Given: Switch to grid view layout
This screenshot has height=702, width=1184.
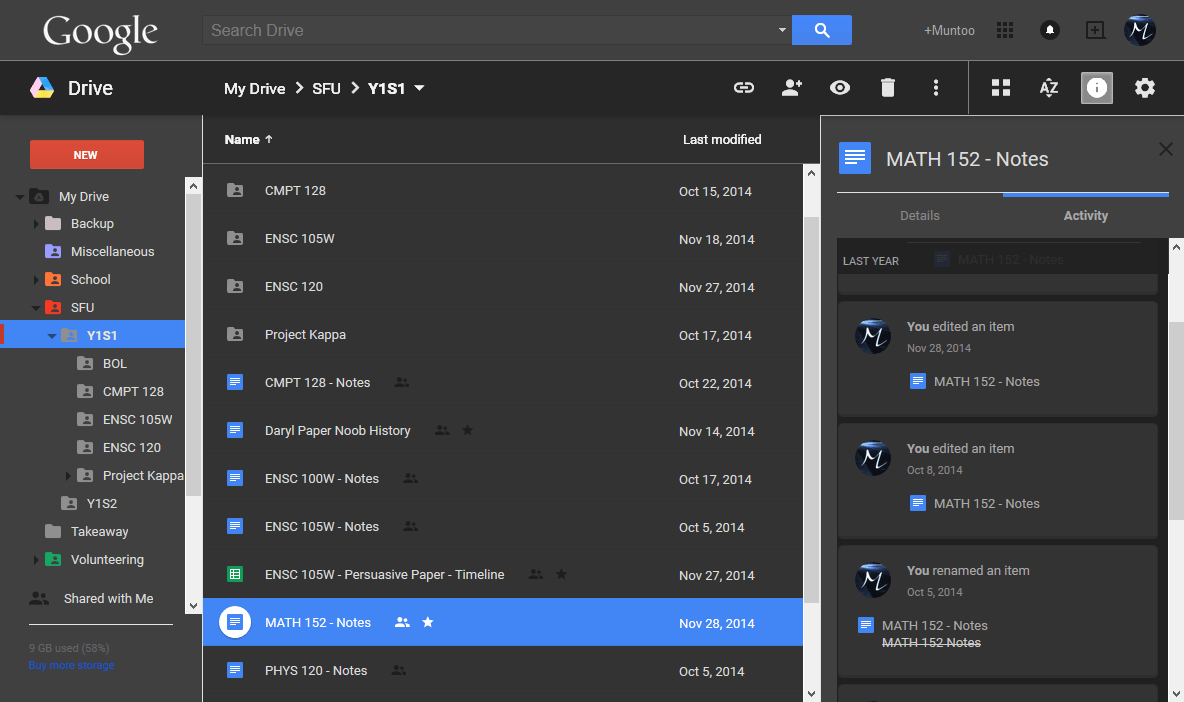Looking at the screenshot, I should pyautogui.click(x=1000, y=88).
